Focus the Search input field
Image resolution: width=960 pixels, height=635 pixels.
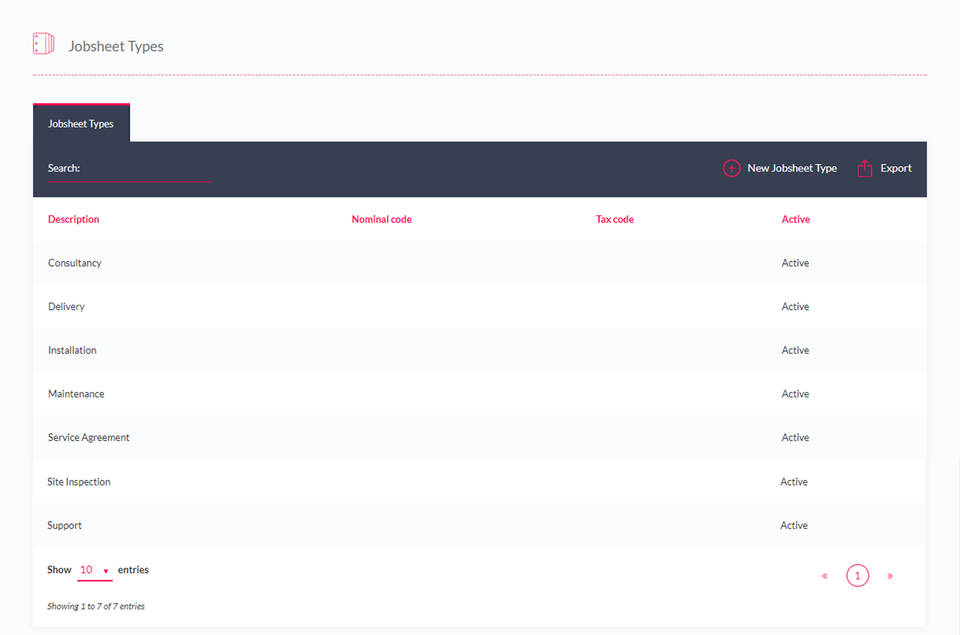145,169
